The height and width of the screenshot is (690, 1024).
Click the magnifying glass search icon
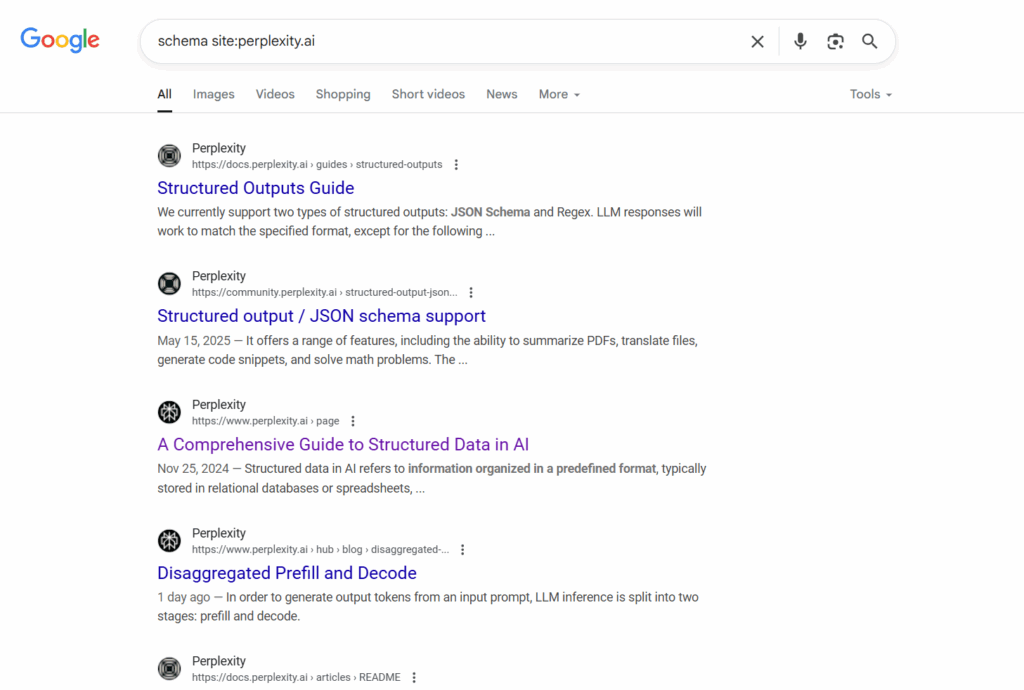click(869, 42)
